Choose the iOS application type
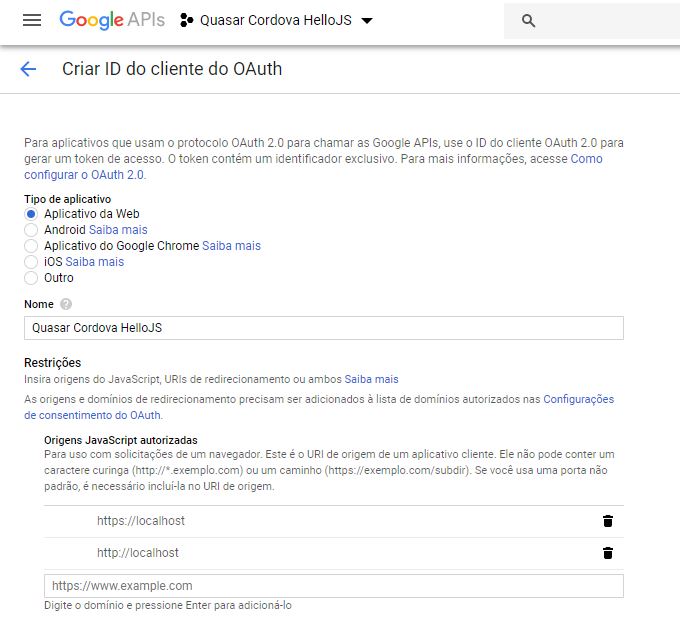The image size is (680, 631). [32, 262]
